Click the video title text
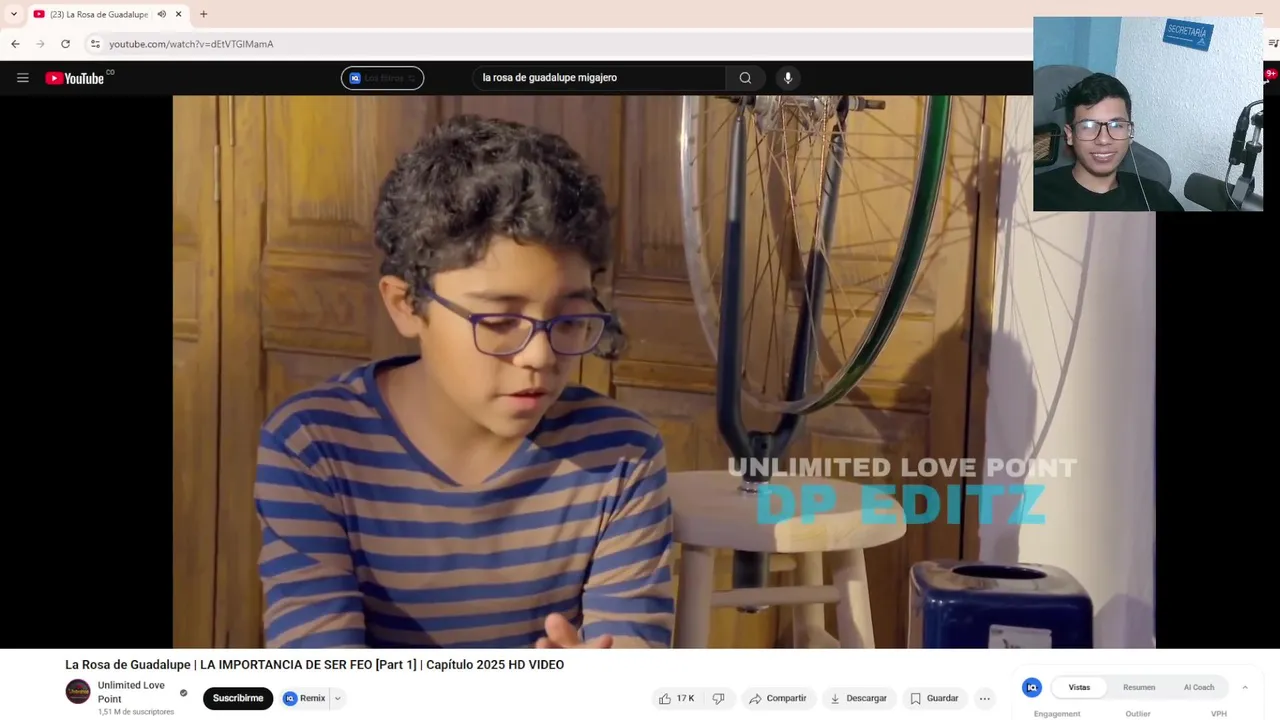The image size is (1280, 720). pyautogui.click(x=315, y=665)
